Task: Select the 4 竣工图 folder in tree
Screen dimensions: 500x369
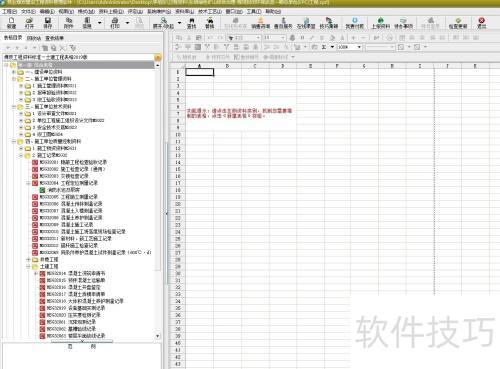Action: [47, 134]
